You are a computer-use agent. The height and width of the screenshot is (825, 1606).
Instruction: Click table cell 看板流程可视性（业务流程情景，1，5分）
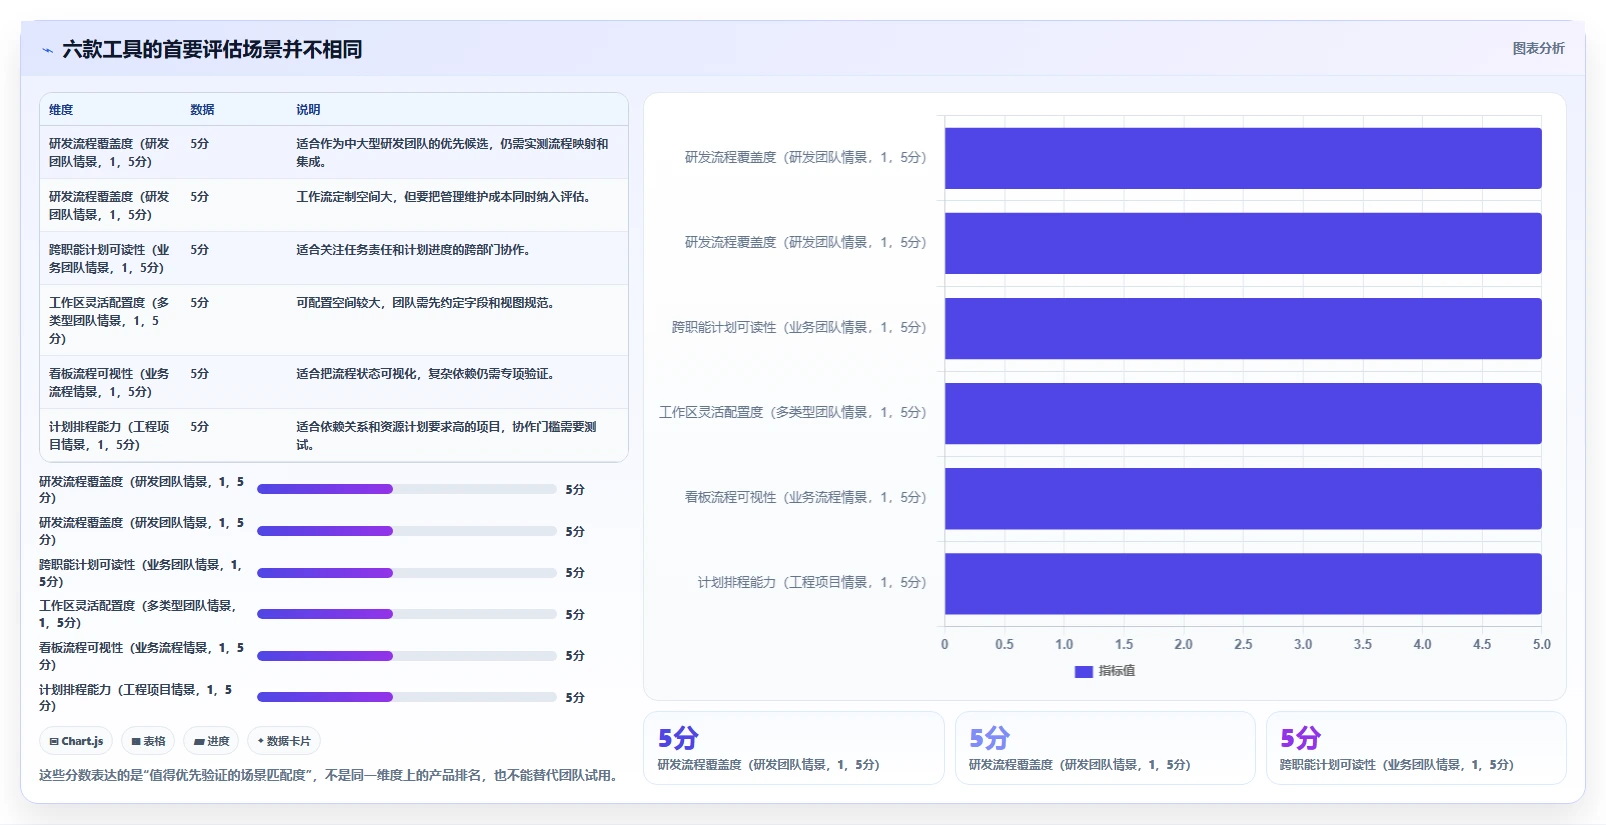tap(109, 383)
